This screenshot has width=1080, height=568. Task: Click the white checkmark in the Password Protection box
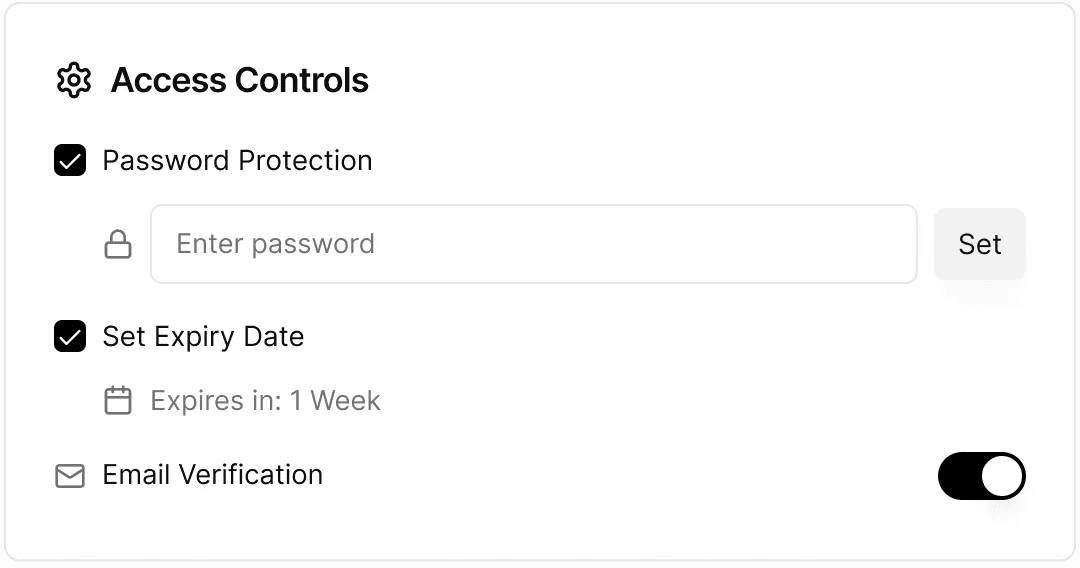70,160
